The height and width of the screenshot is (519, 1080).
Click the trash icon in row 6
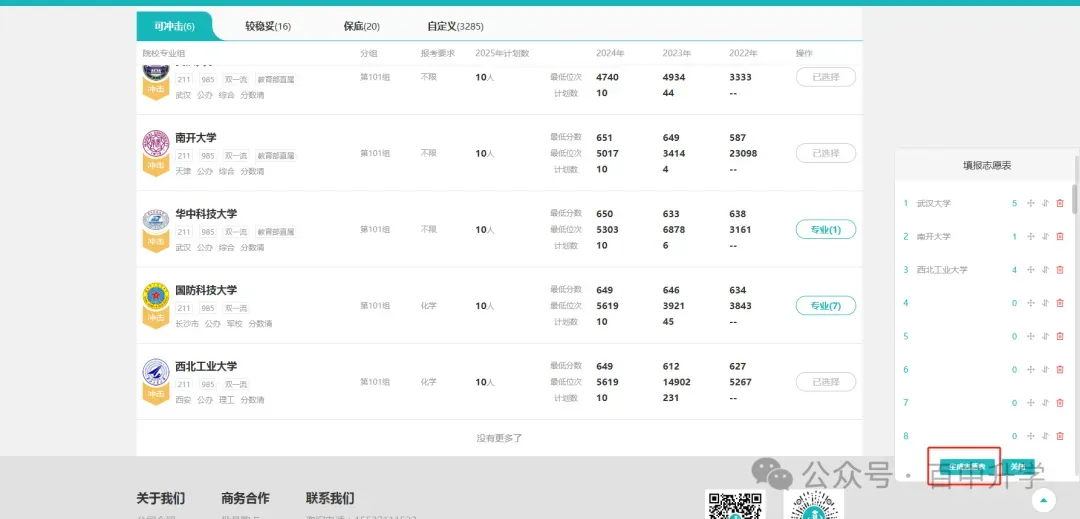coord(1059,370)
